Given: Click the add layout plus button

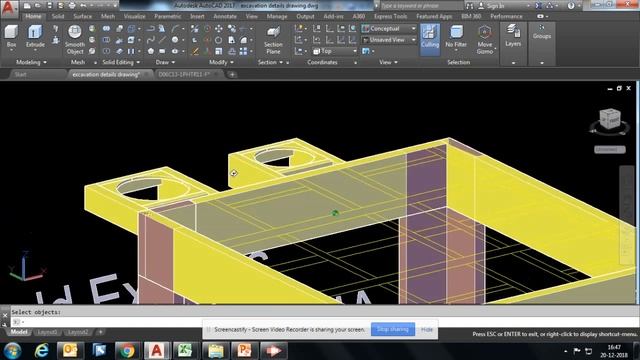Looking at the screenshot, I should (100, 332).
